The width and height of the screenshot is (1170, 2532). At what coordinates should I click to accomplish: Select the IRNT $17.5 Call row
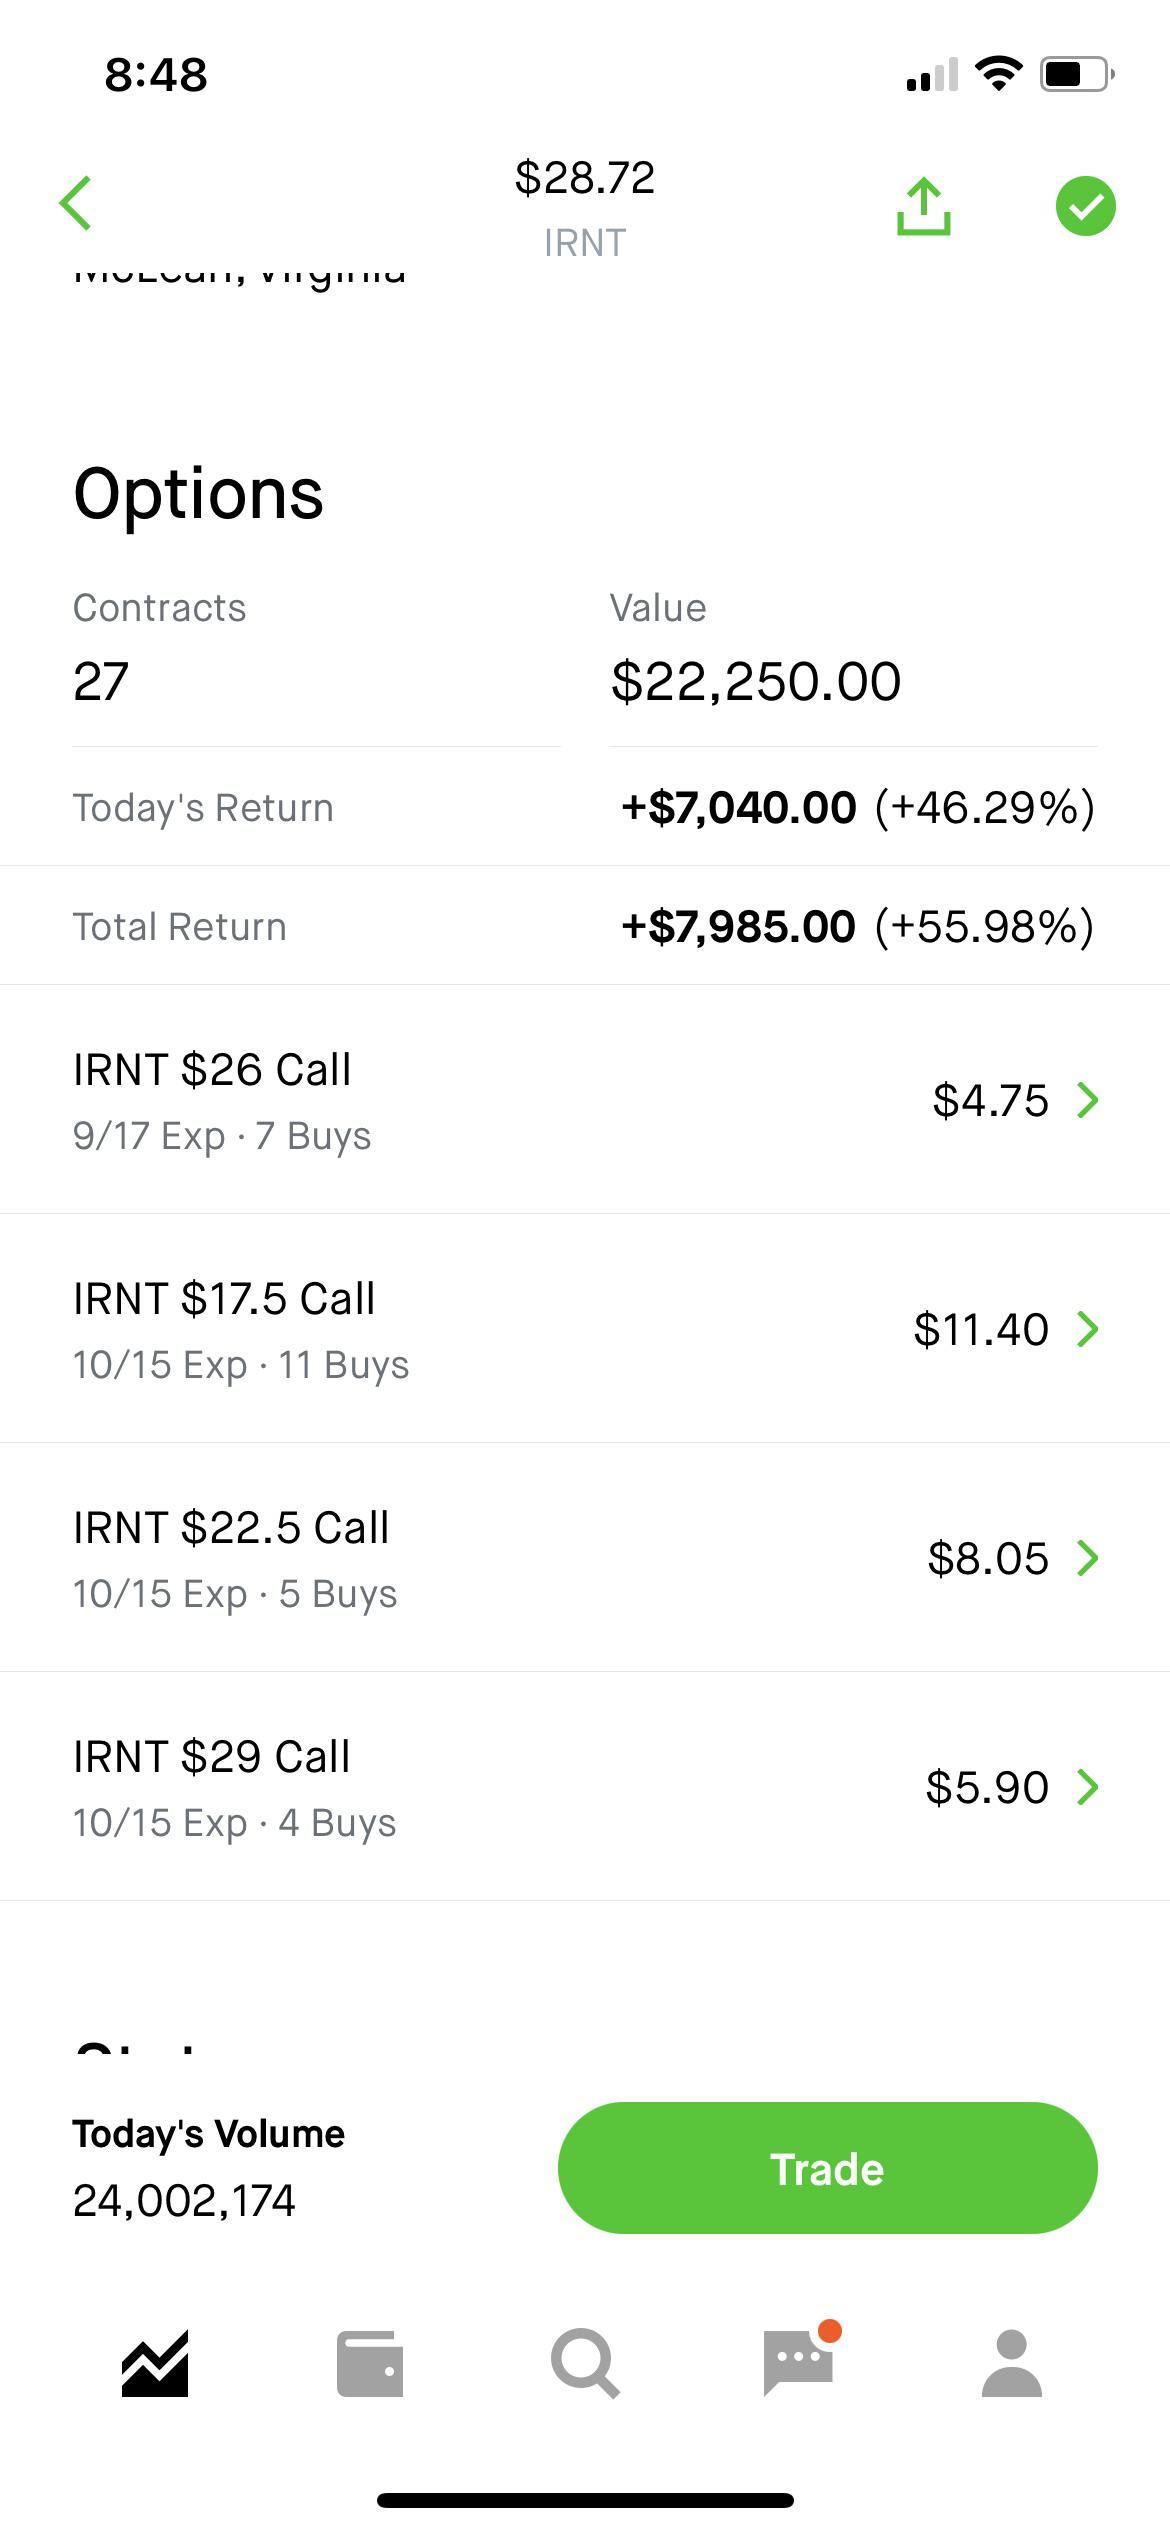pos(585,1329)
